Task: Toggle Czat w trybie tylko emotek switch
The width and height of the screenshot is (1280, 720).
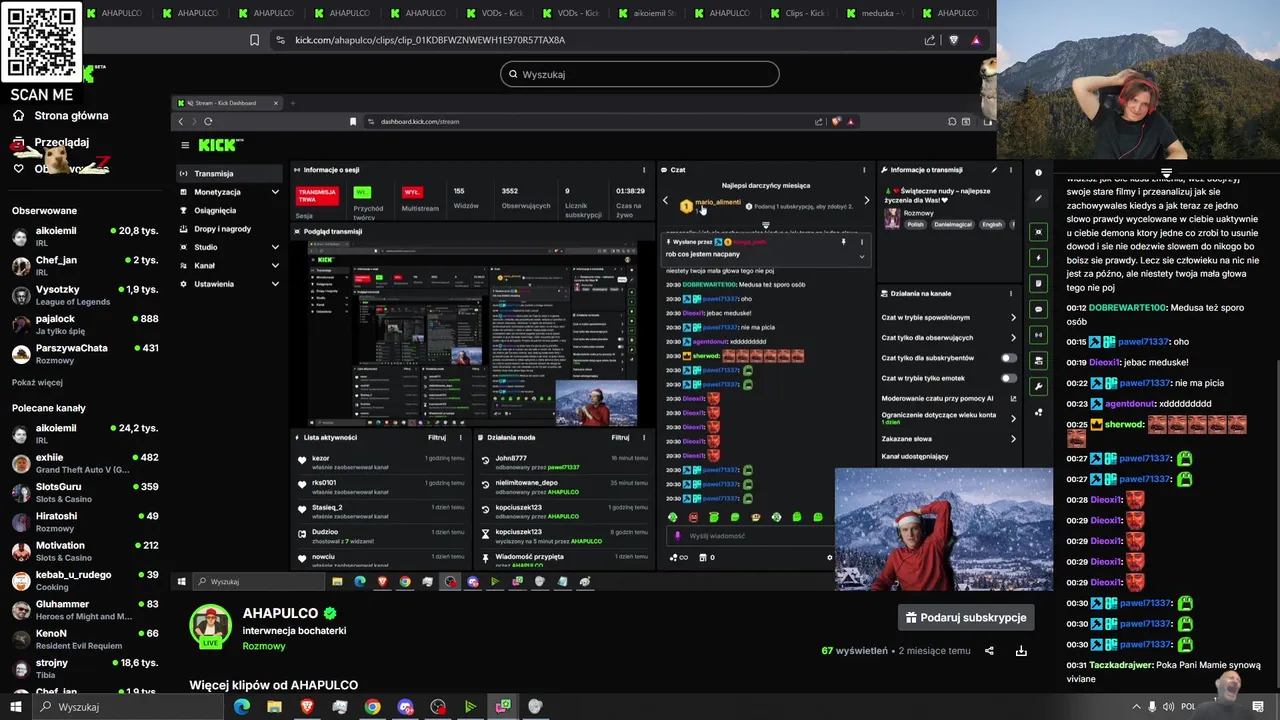Action: 1008,378
